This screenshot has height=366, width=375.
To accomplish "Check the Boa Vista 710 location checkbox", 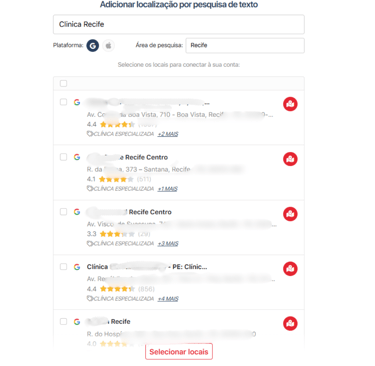I will [63, 102].
